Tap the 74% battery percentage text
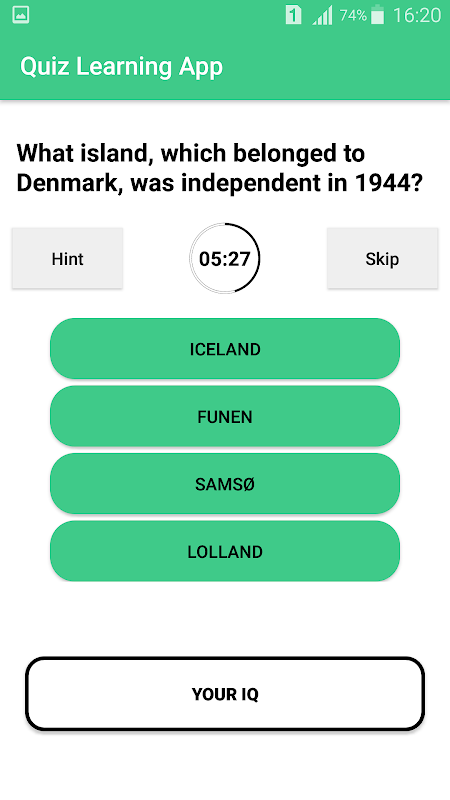The image size is (450, 800). pyautogui.click(x=353, y=16)
